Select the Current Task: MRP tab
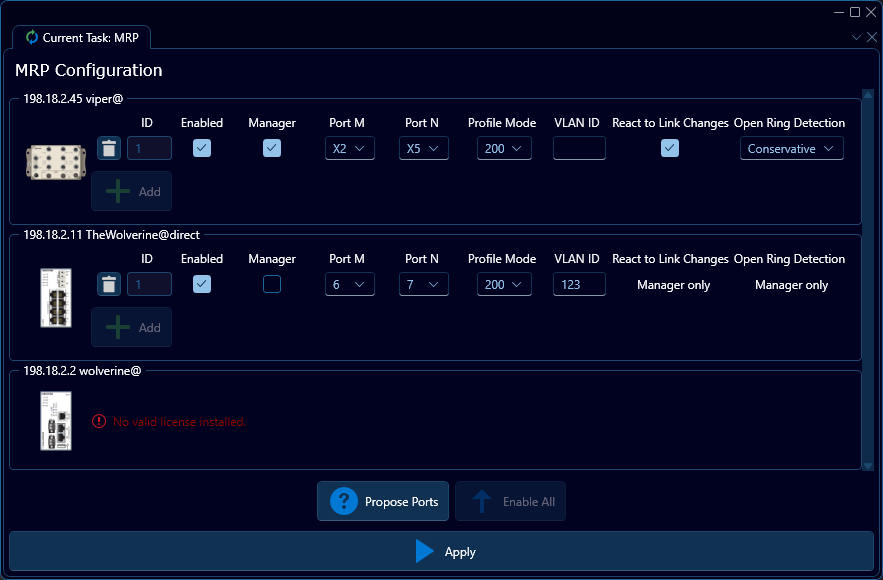 (82, 37)
